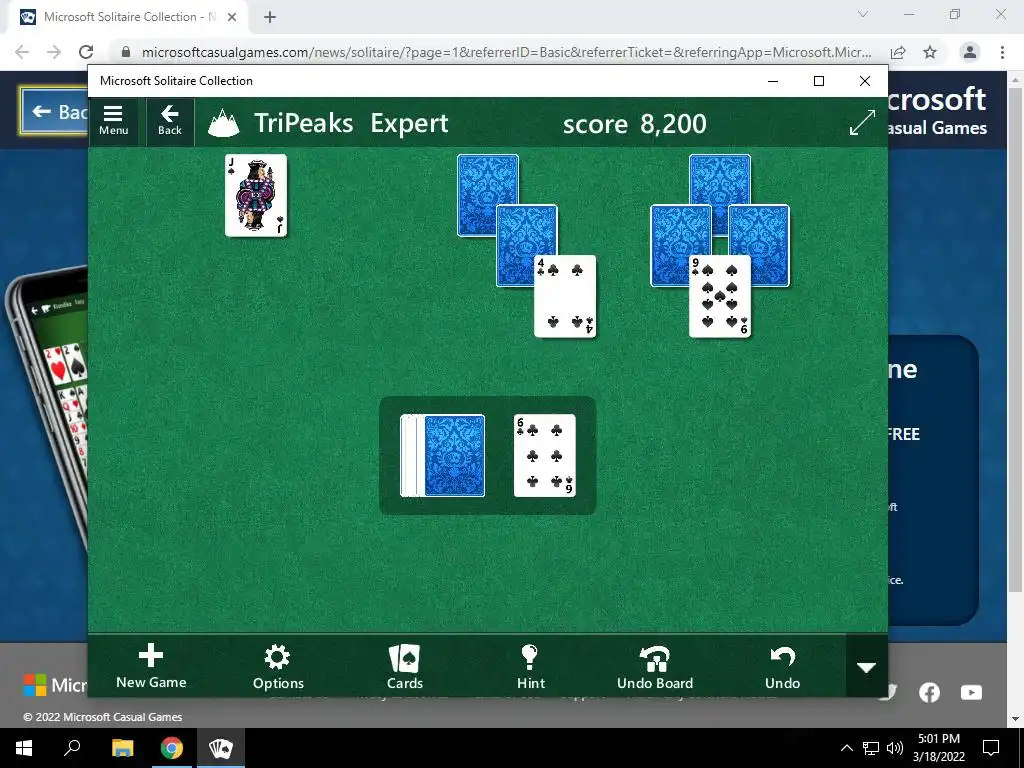Open the Windows Start menu

click(x=24, y=748)
